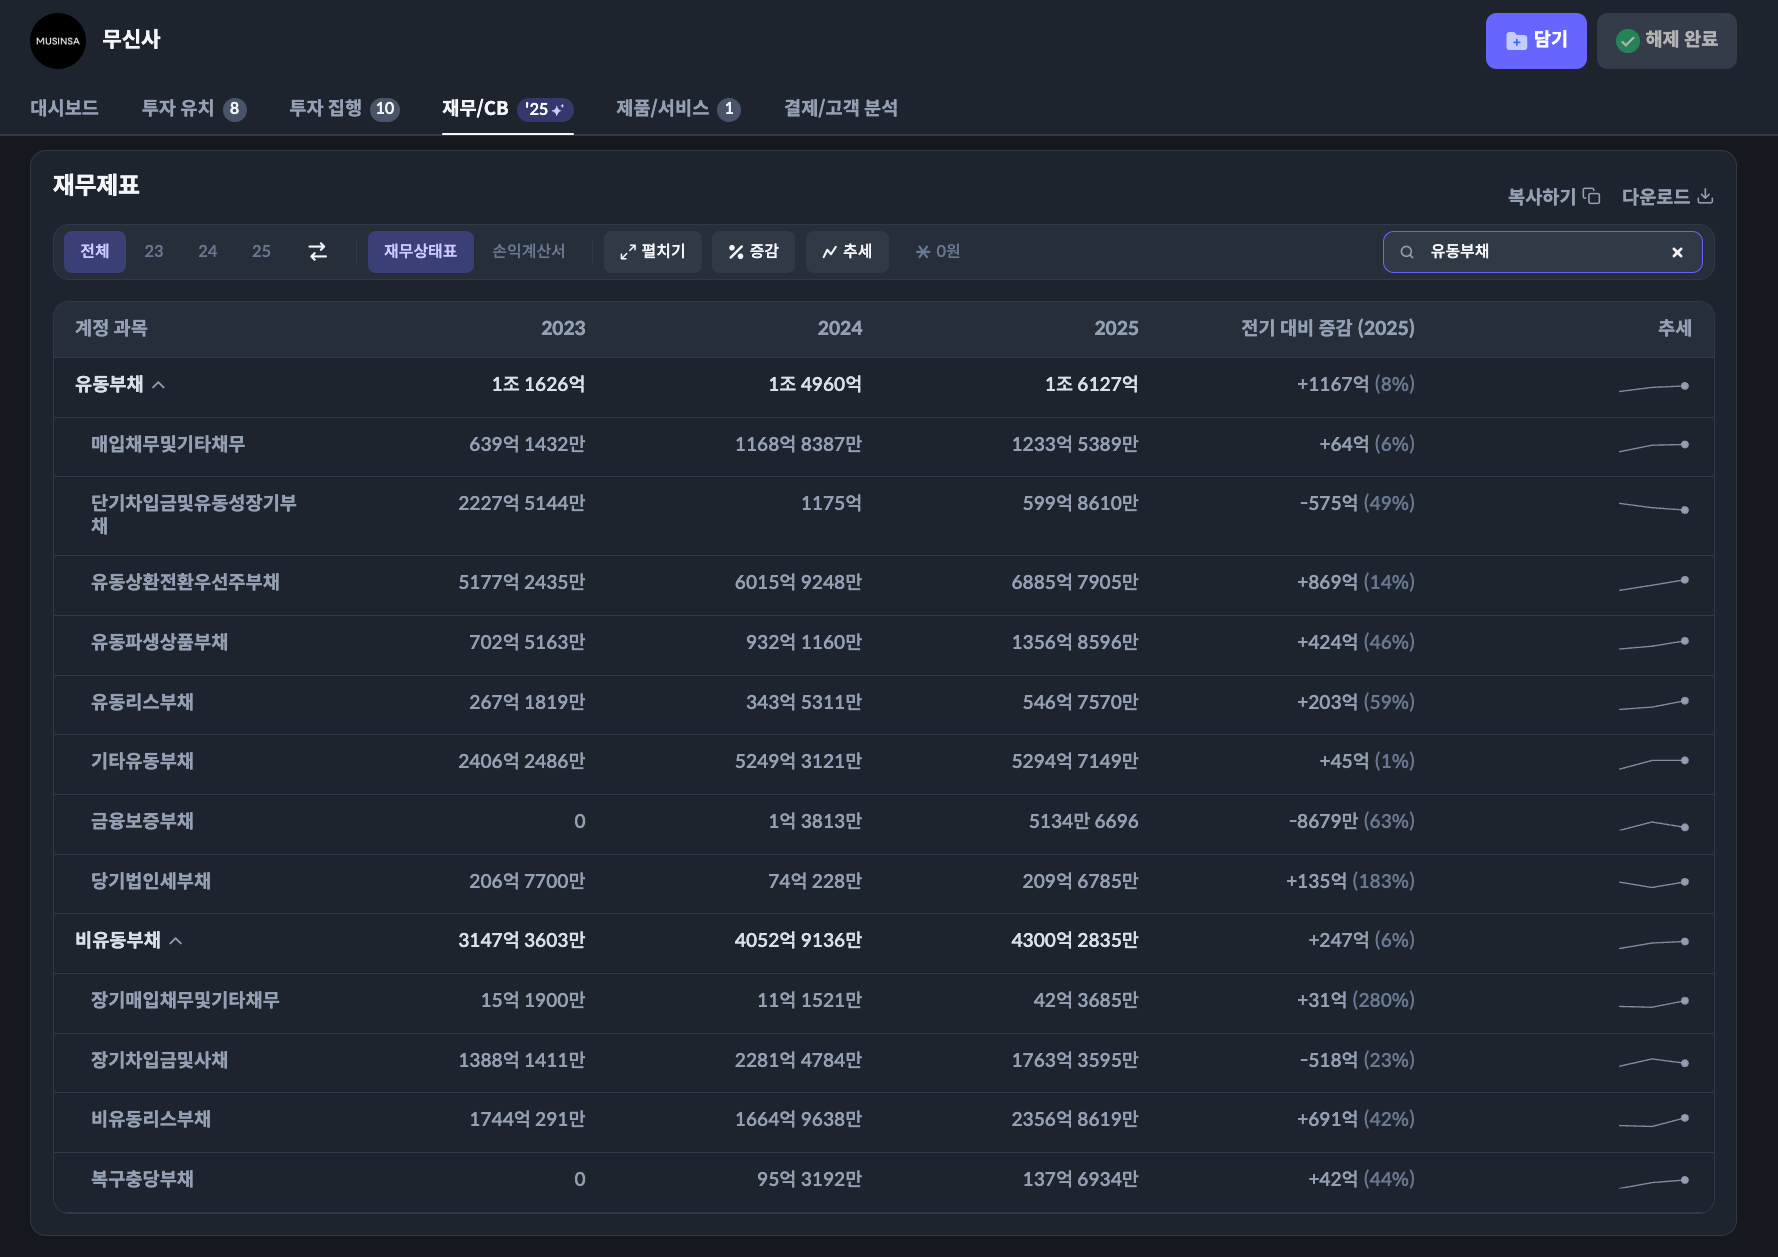The image size is (1778, 1257).
Task: Switch to the 투자 유치 tab
Action: (x=193, y=108)
